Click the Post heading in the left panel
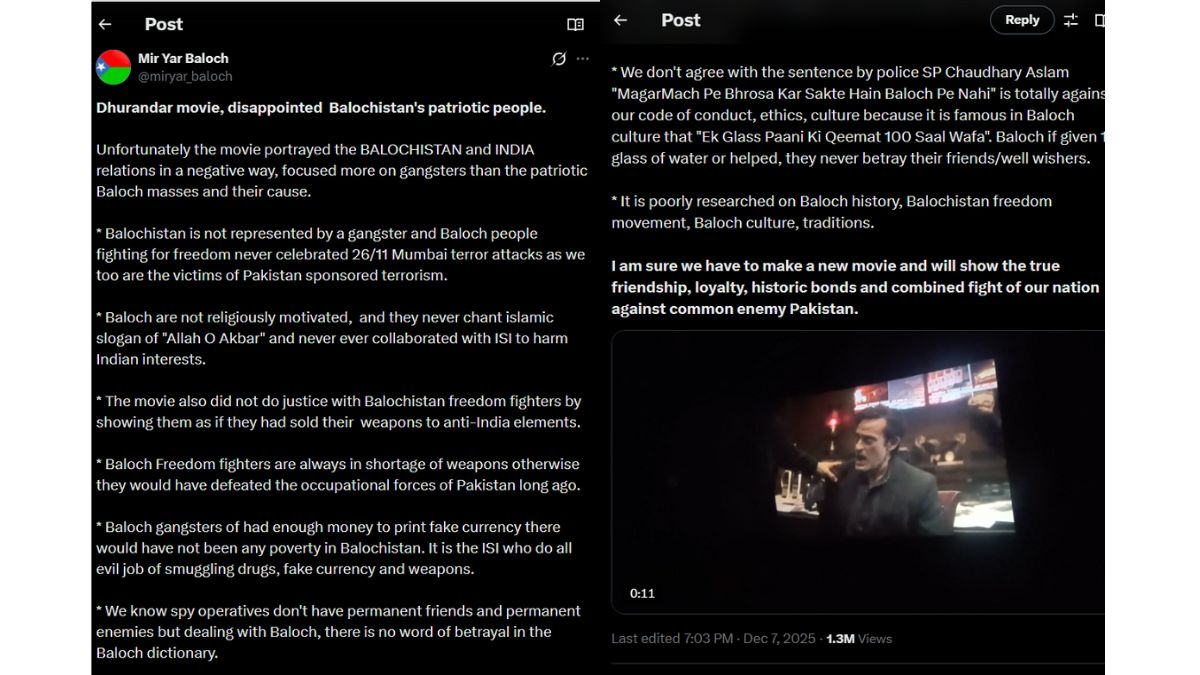 pyautogui.click(x=164, y=24)
